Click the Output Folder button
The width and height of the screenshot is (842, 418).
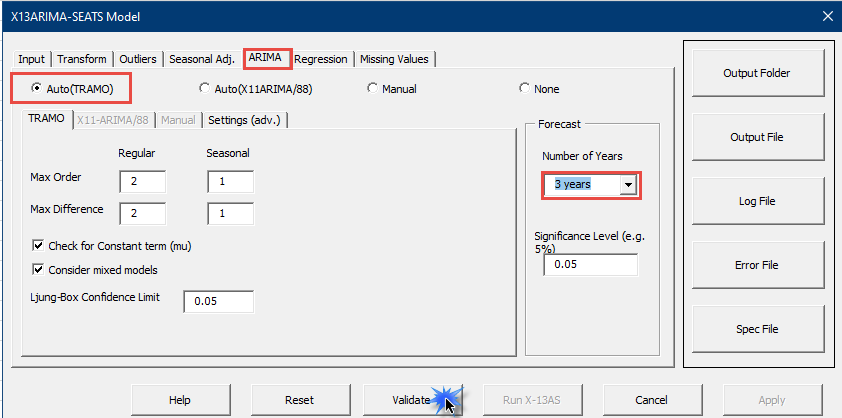click(756, 73)
